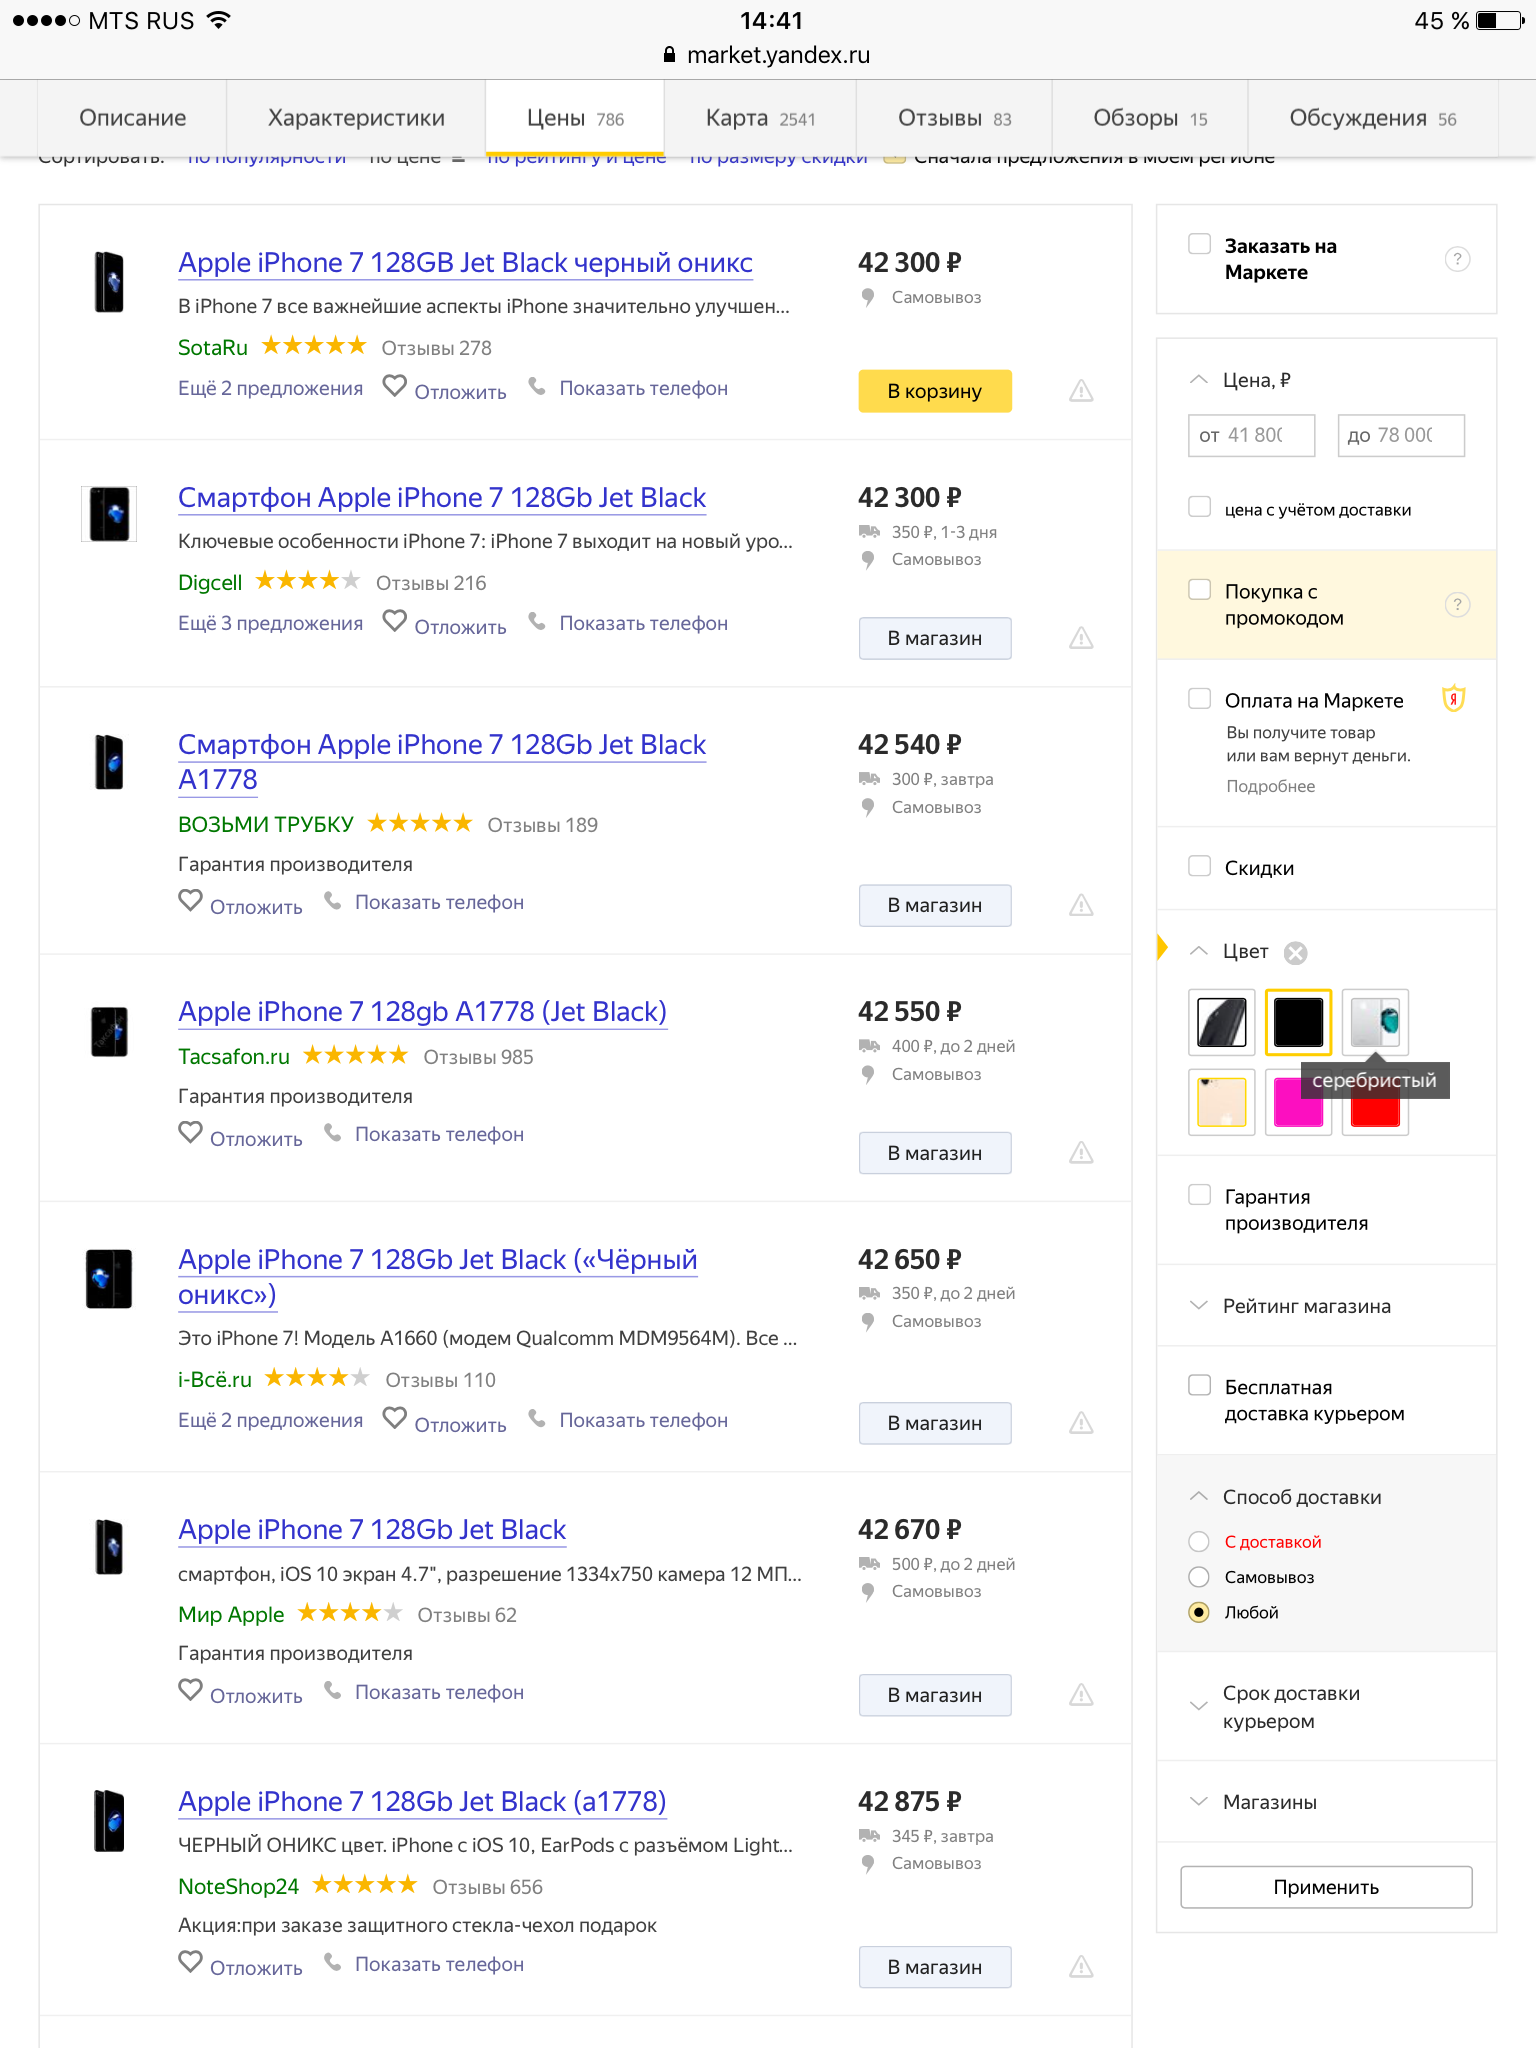Select the Самовывоз delivery radio button
Image resolution: width=1536 pixels, height=2048 pixels.
pos(1199,1577)
